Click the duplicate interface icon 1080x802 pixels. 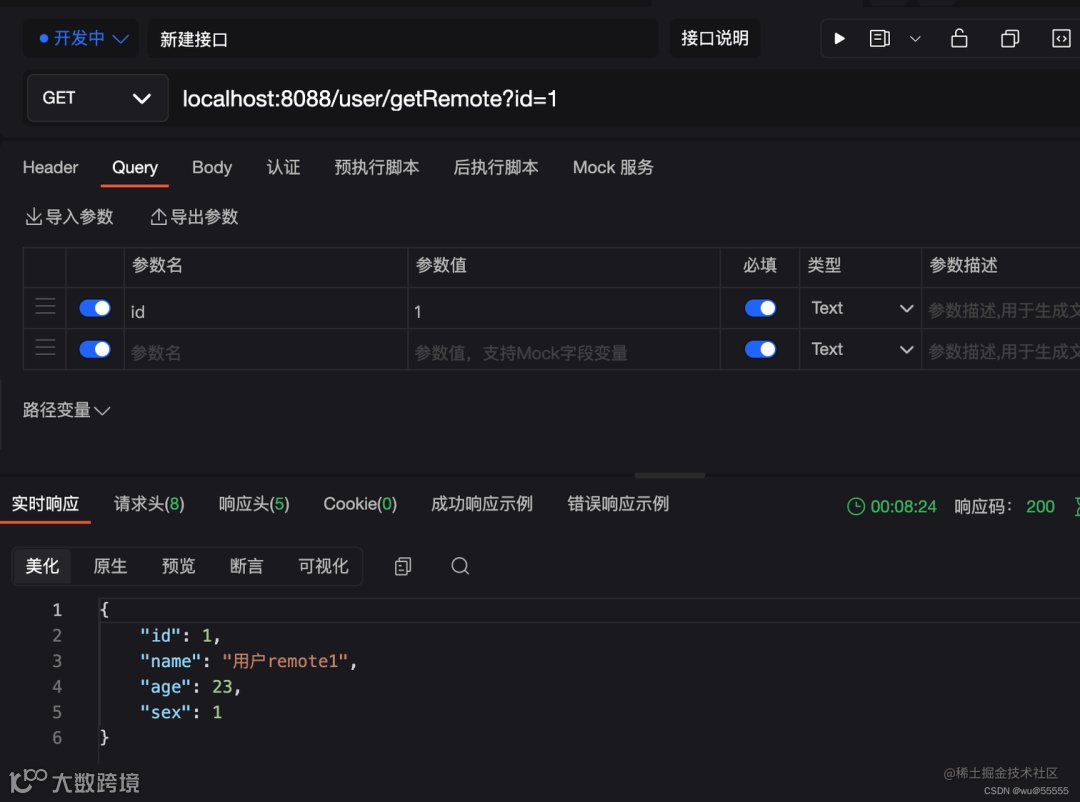click(x=1010, y=39)
